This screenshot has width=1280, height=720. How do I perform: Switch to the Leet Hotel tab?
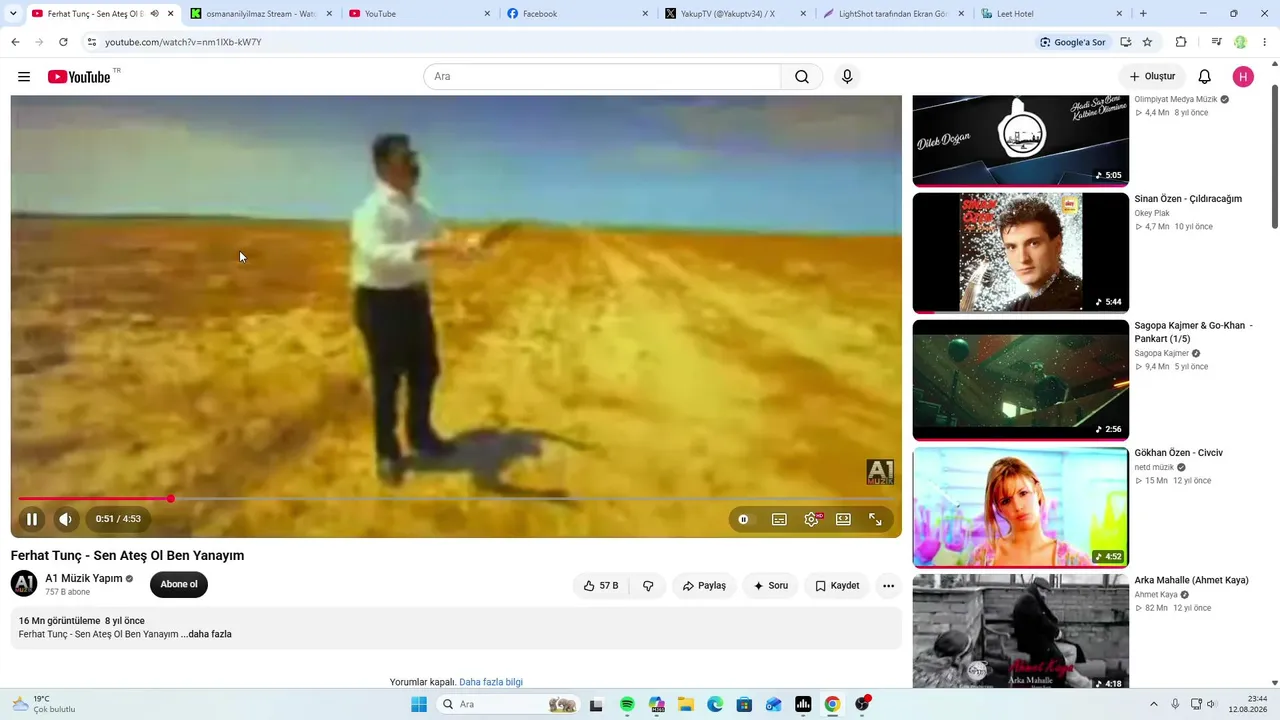tap(1052, 14)
